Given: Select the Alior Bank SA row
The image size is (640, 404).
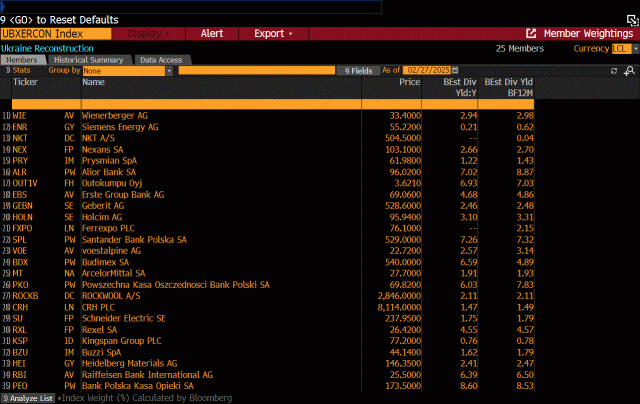Looking at the screenshot, I should (x=267, y=172).
